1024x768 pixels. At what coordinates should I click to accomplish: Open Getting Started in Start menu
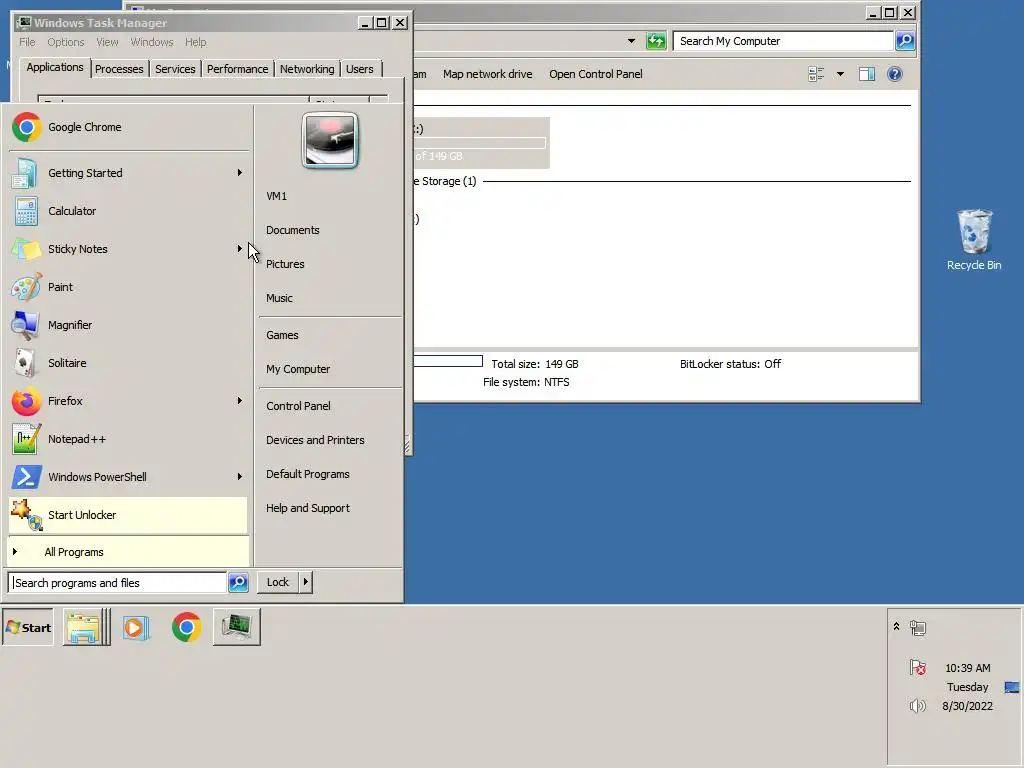tap(129, 173)
